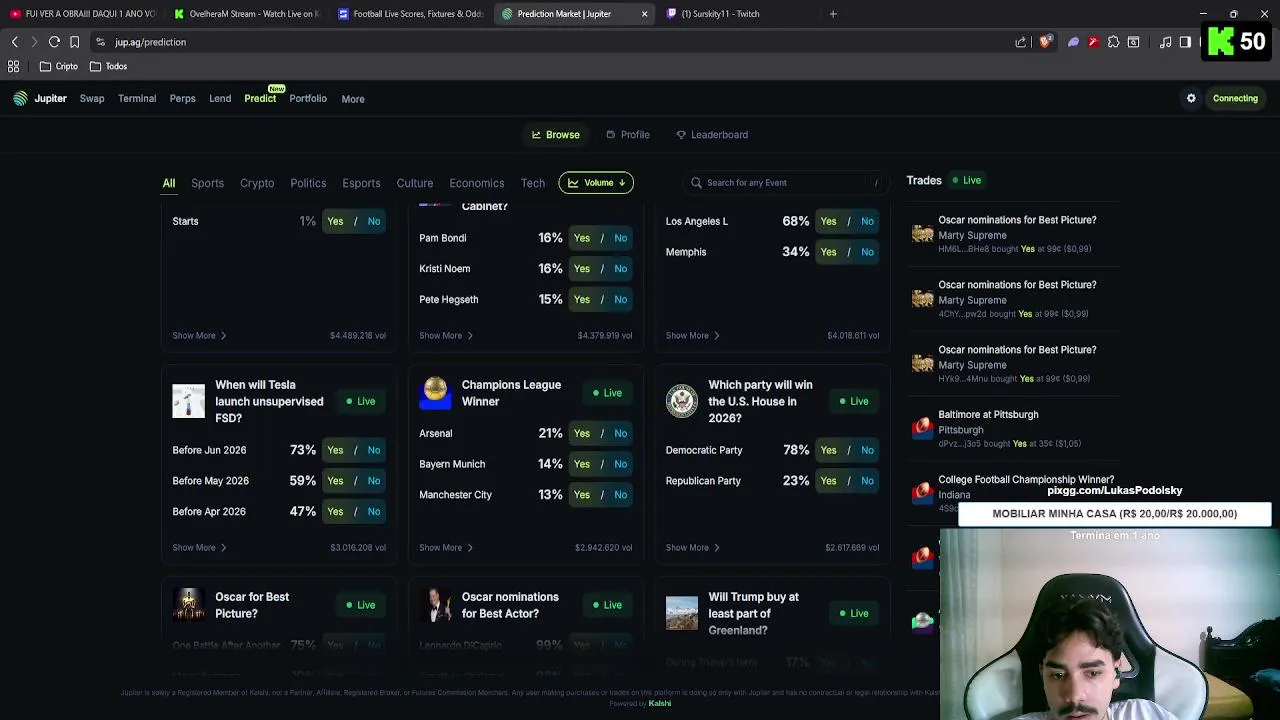The width and height of the screenshot is (1280, 720).
Task: Reload the jup.ag page
Action: click(54, 42)
